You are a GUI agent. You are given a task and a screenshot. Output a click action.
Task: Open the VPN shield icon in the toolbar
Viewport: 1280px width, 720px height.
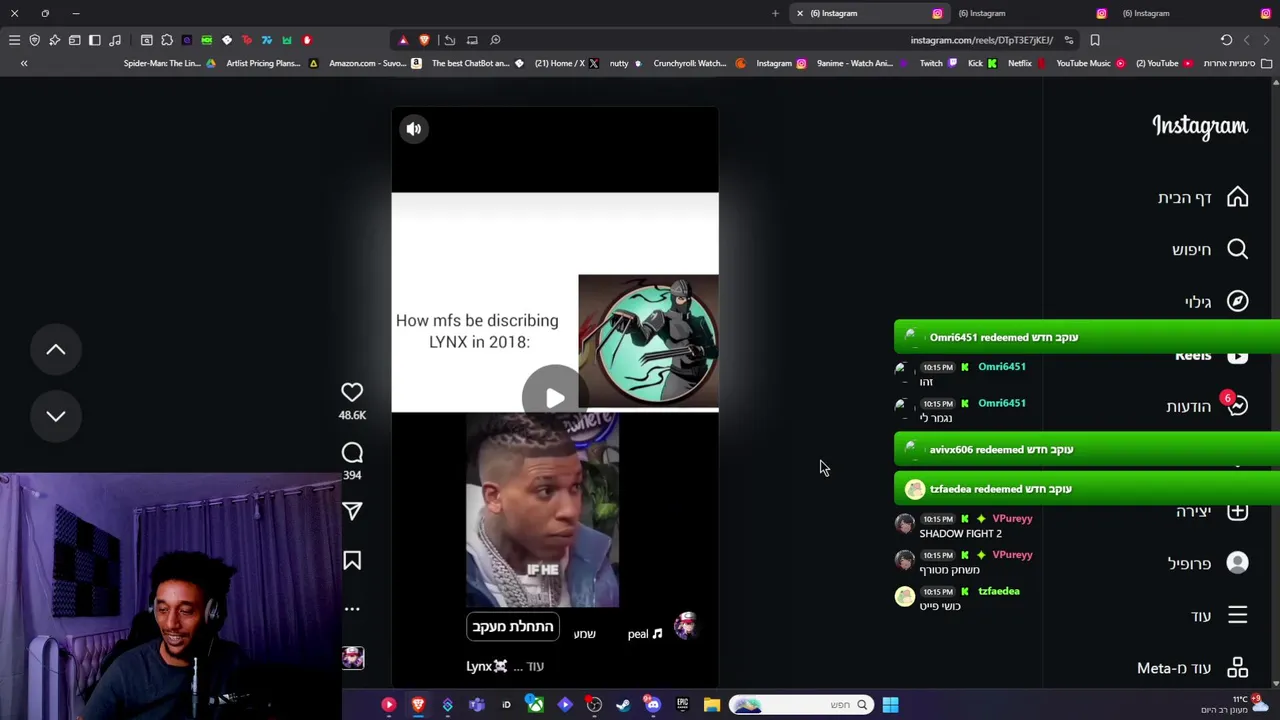tap(34, 40)
